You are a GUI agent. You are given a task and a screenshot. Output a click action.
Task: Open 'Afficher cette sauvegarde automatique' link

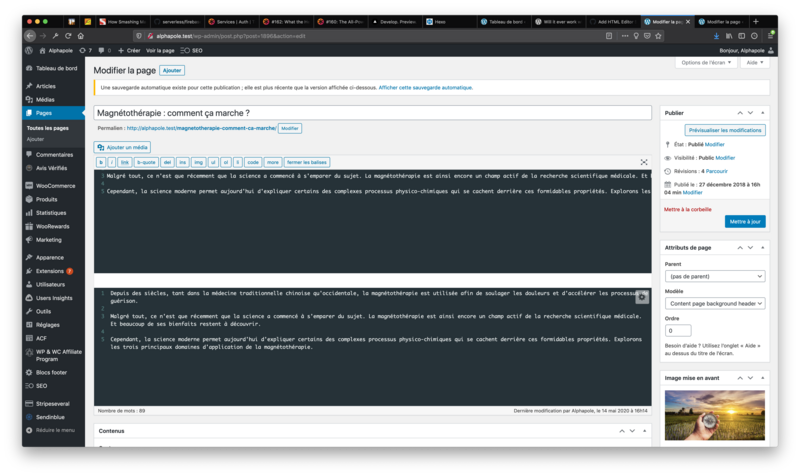[426, 88]
